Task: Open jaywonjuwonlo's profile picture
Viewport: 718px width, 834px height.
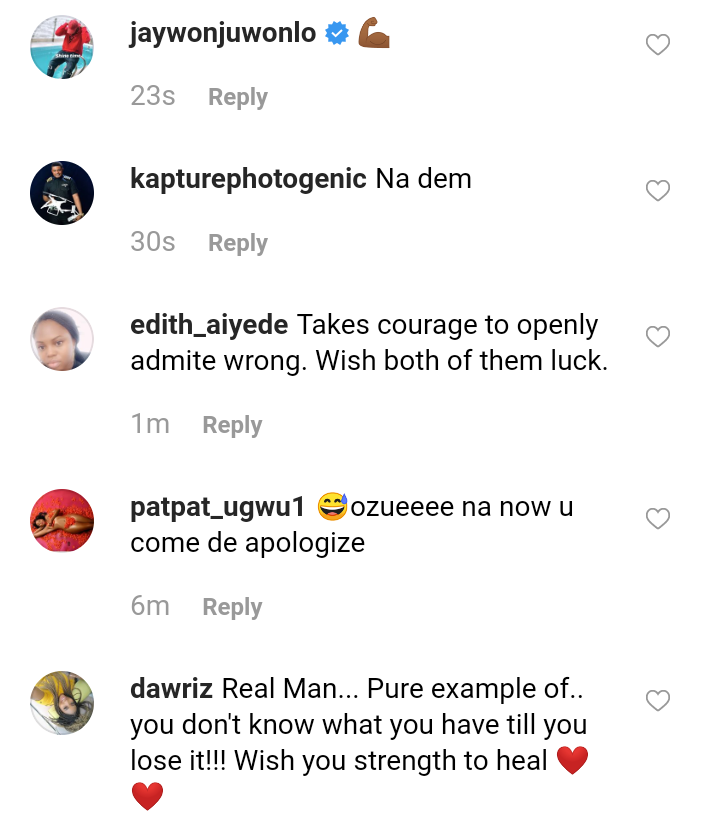Action: (62, 46)
